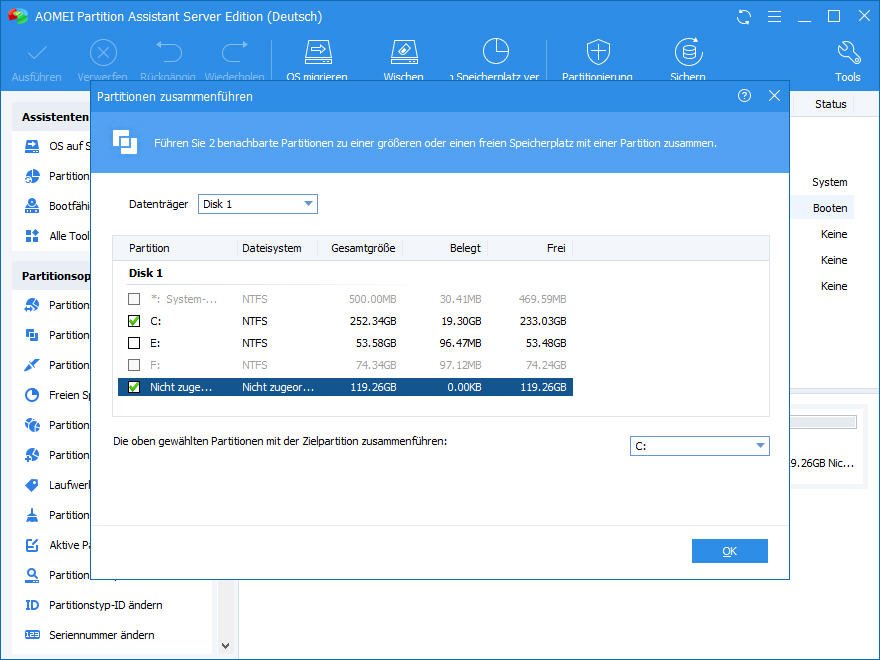880x660 pixels.
Task: Sort by the Dateisystem column header
Action: coord(272,248)
